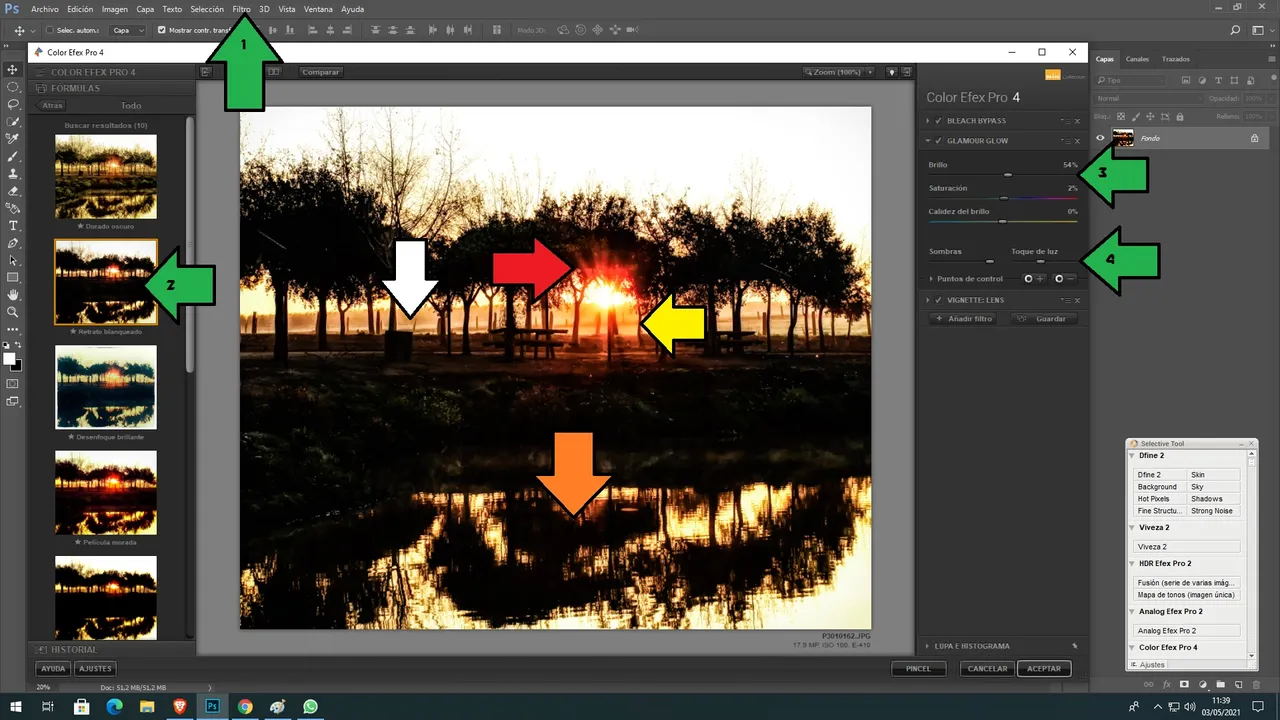The width and height of the screenshot is (1280, 720).
Task: Click the Aceptar button
Action: click(1044, 668)
